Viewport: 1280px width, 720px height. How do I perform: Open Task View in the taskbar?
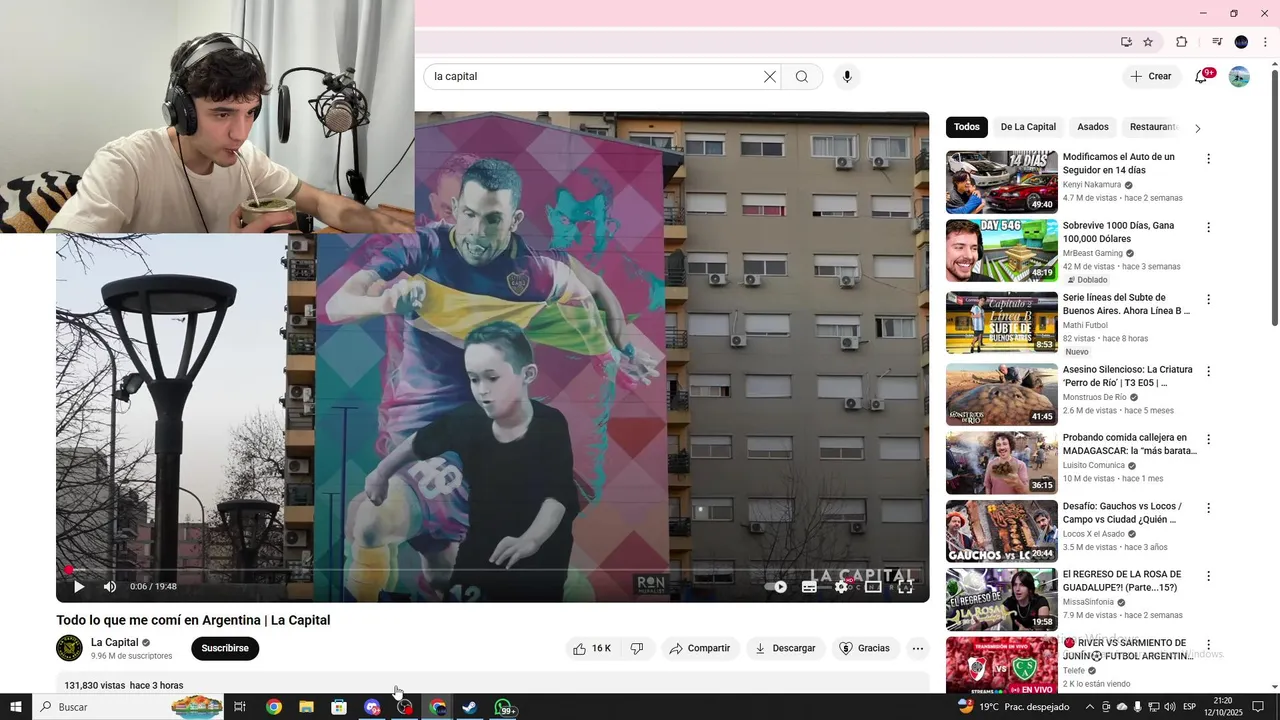(x=240, y=707)
